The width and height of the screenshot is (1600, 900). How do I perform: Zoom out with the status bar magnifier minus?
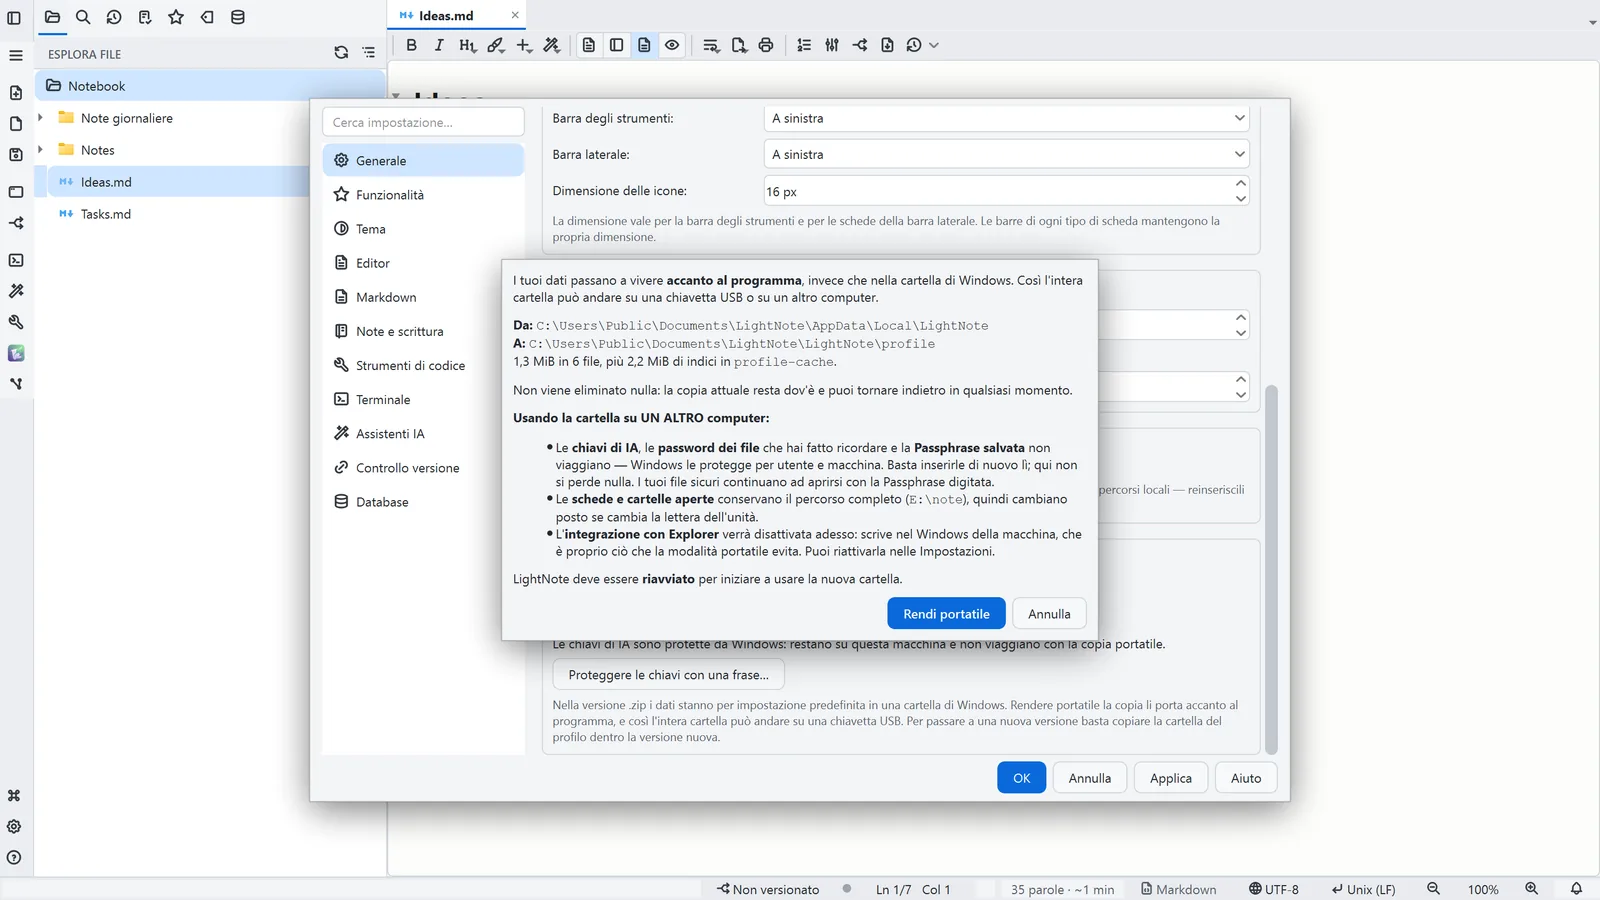coord(1433,889)
